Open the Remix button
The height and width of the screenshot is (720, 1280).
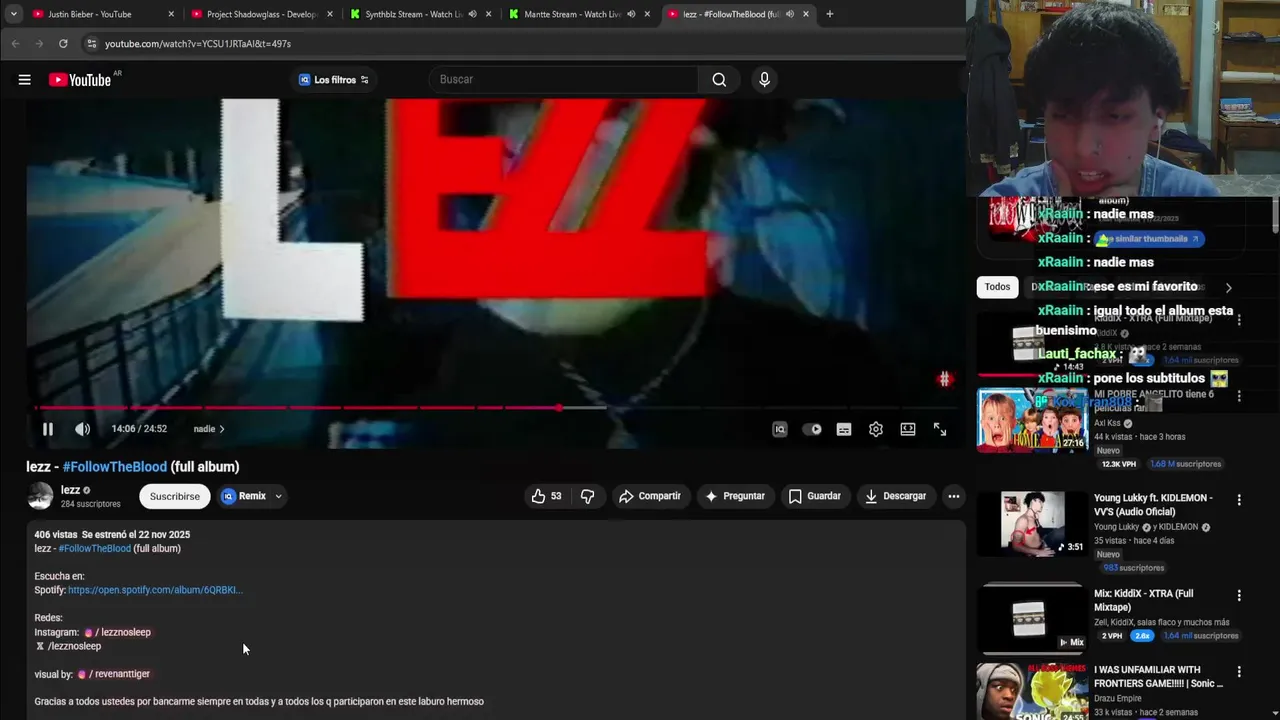244,496
